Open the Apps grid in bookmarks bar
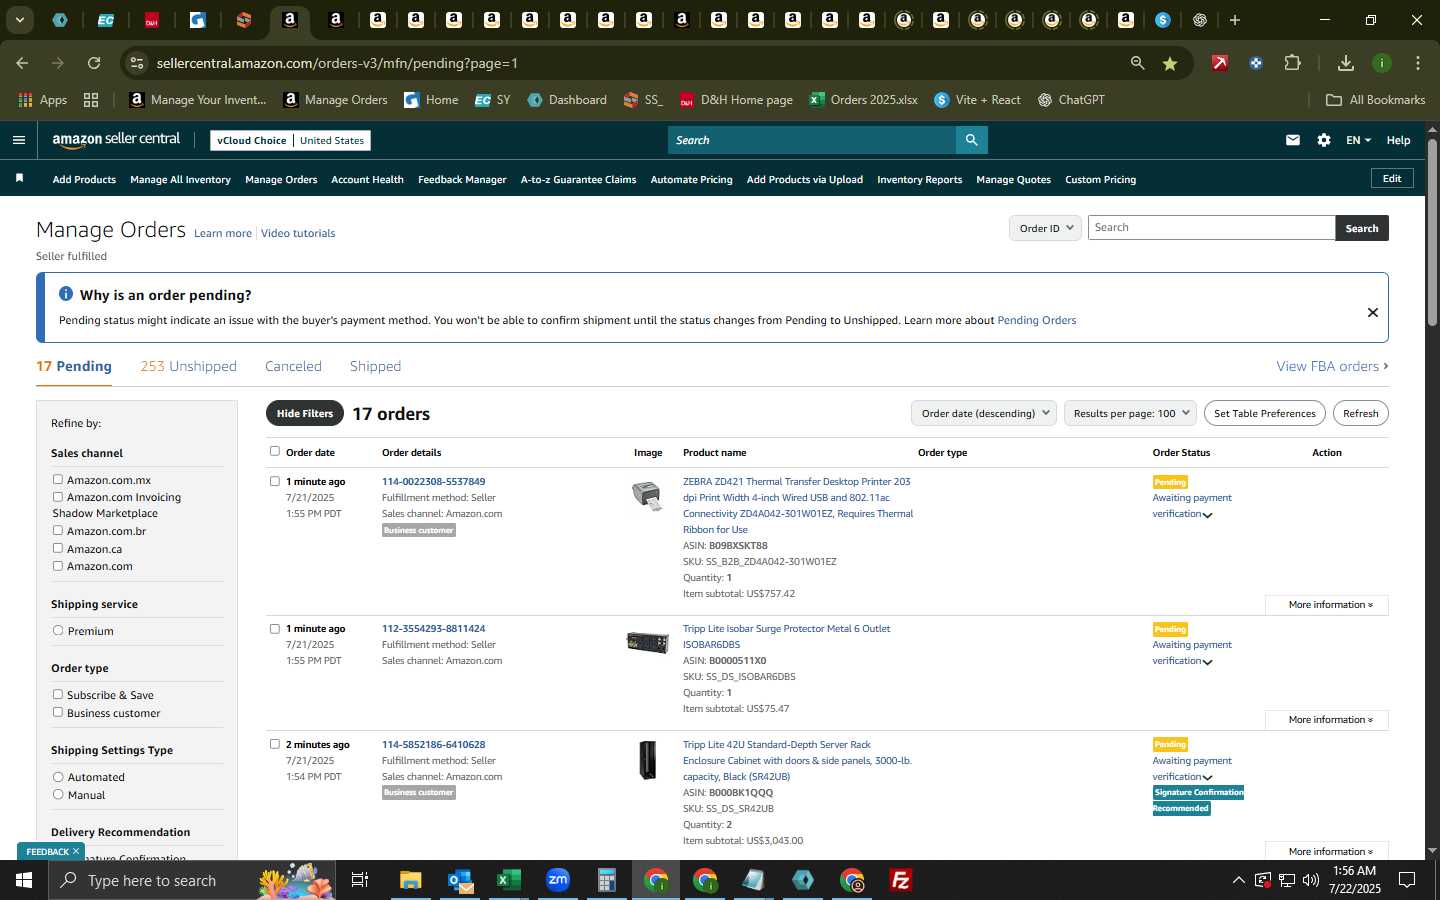The width and height of the screenshot is (1440, 900). [43, 100]
